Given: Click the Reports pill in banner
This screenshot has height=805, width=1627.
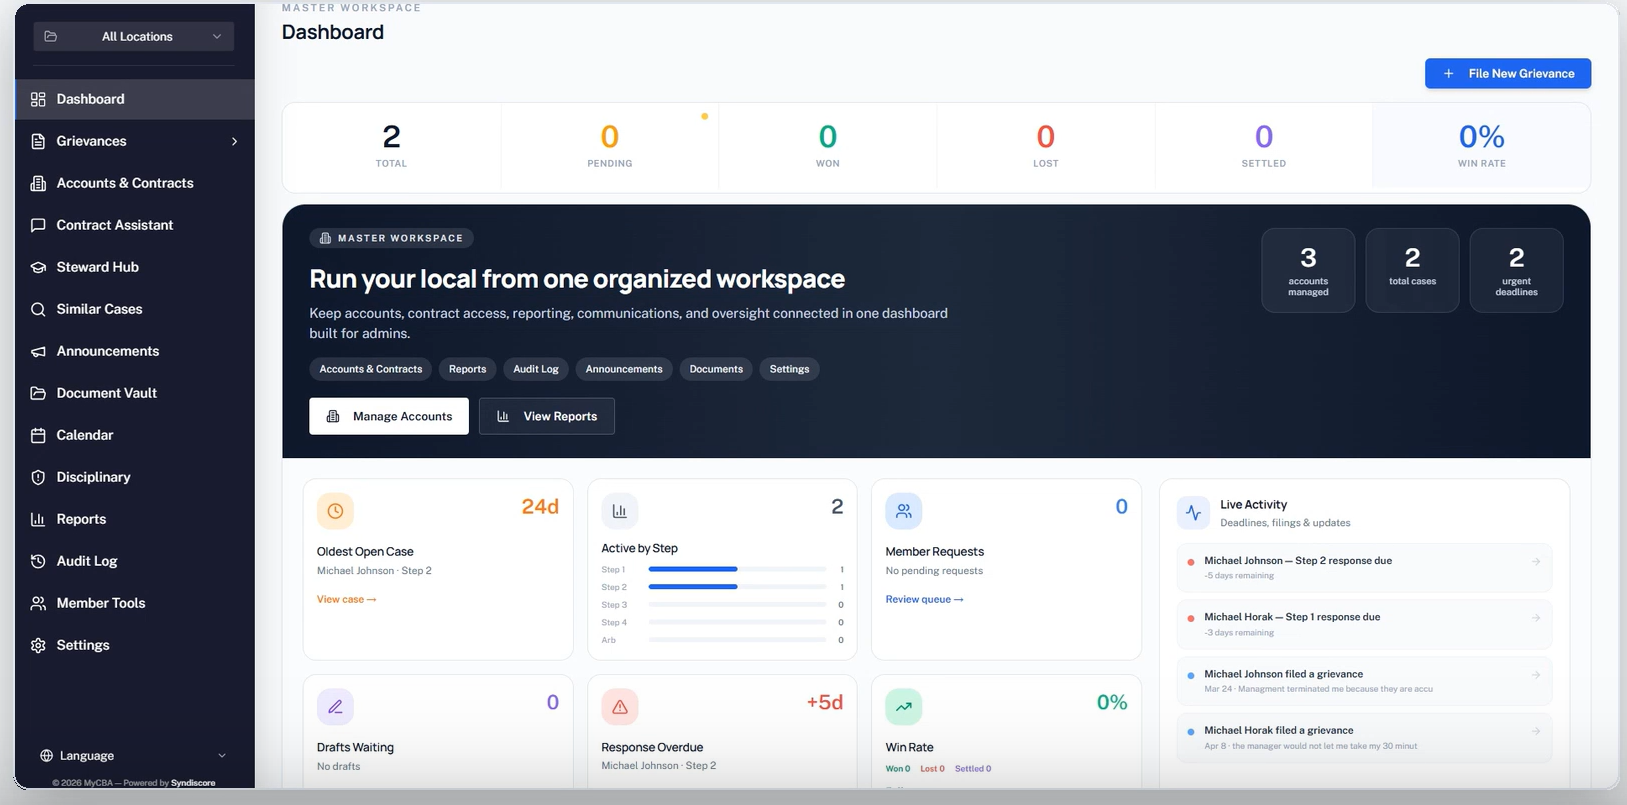Looking at the screenshot, I should click(467, 369).
